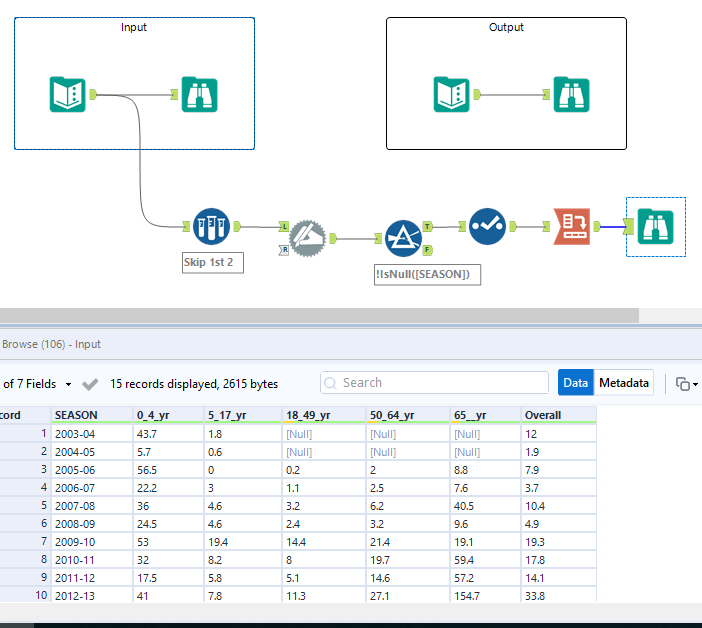This screenshot has width=702, height=628.
Task: Click the Overall column header
Action: coord(559,415)
